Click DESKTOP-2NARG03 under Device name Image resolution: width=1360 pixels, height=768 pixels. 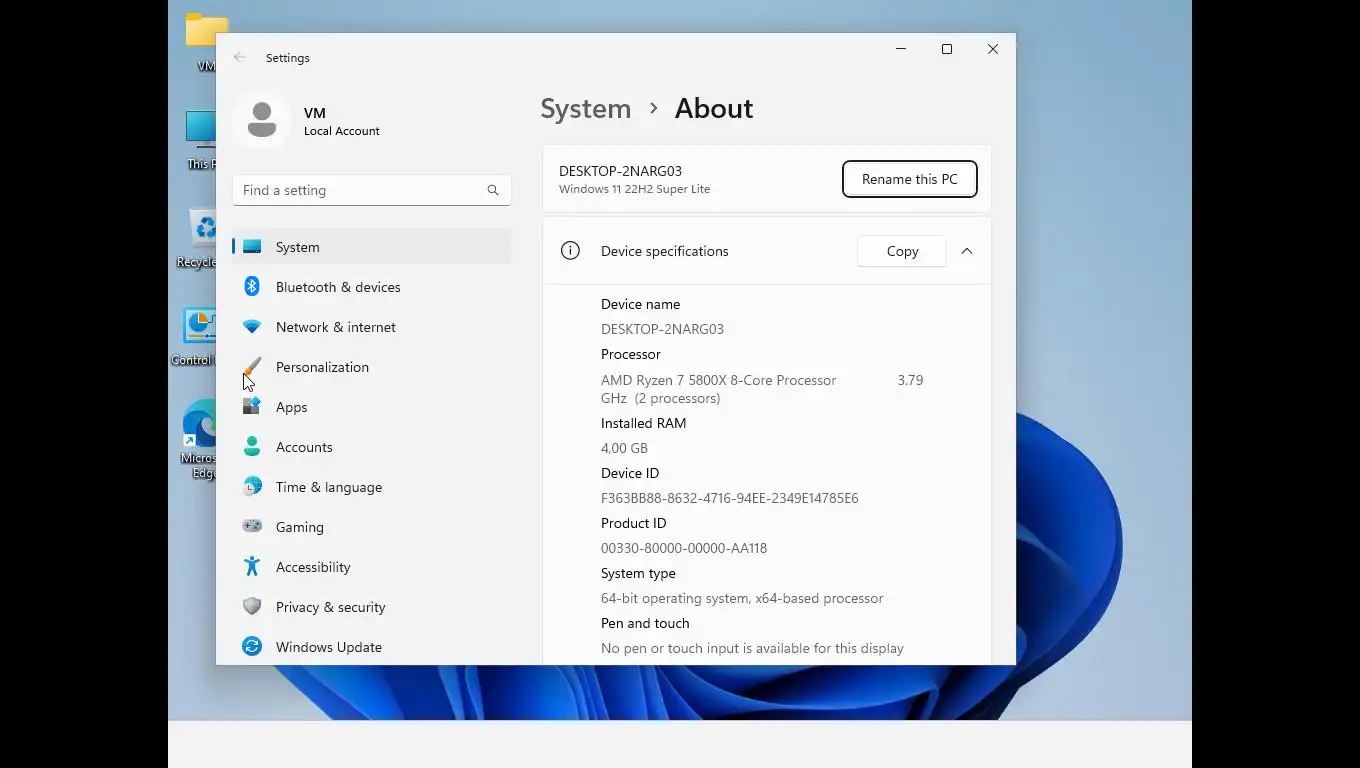[662, 329]
